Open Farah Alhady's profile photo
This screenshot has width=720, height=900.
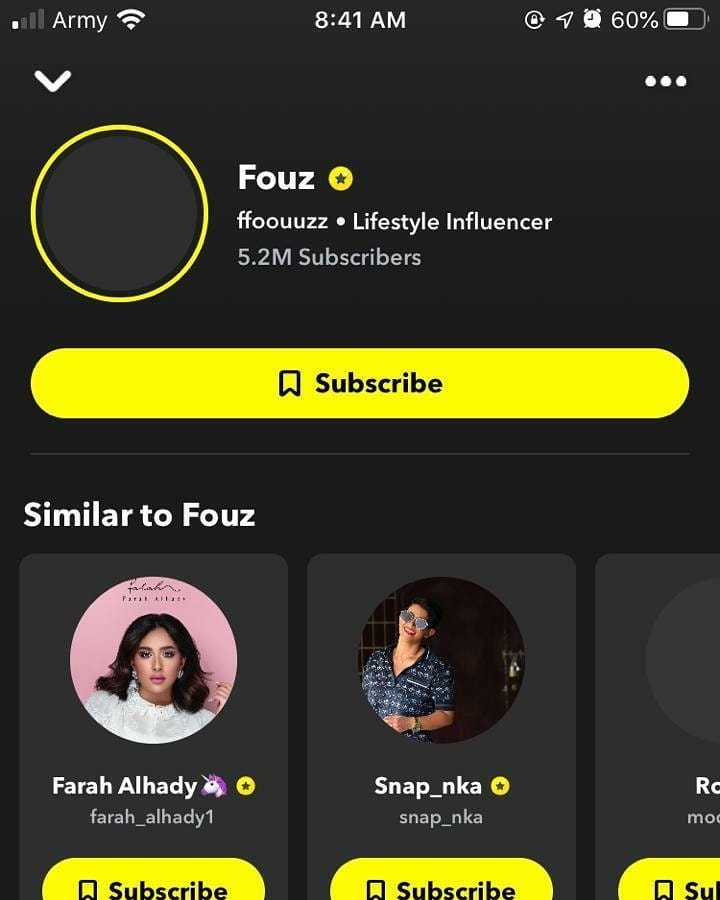coord(154,660)
